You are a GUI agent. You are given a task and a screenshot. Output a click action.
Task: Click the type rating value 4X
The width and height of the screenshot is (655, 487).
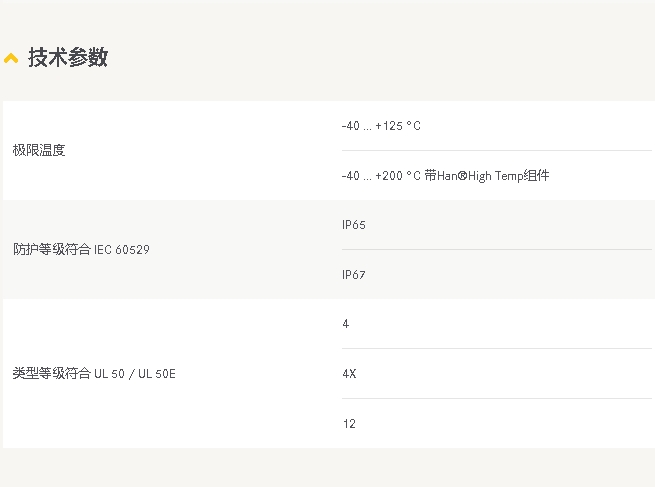349,373
